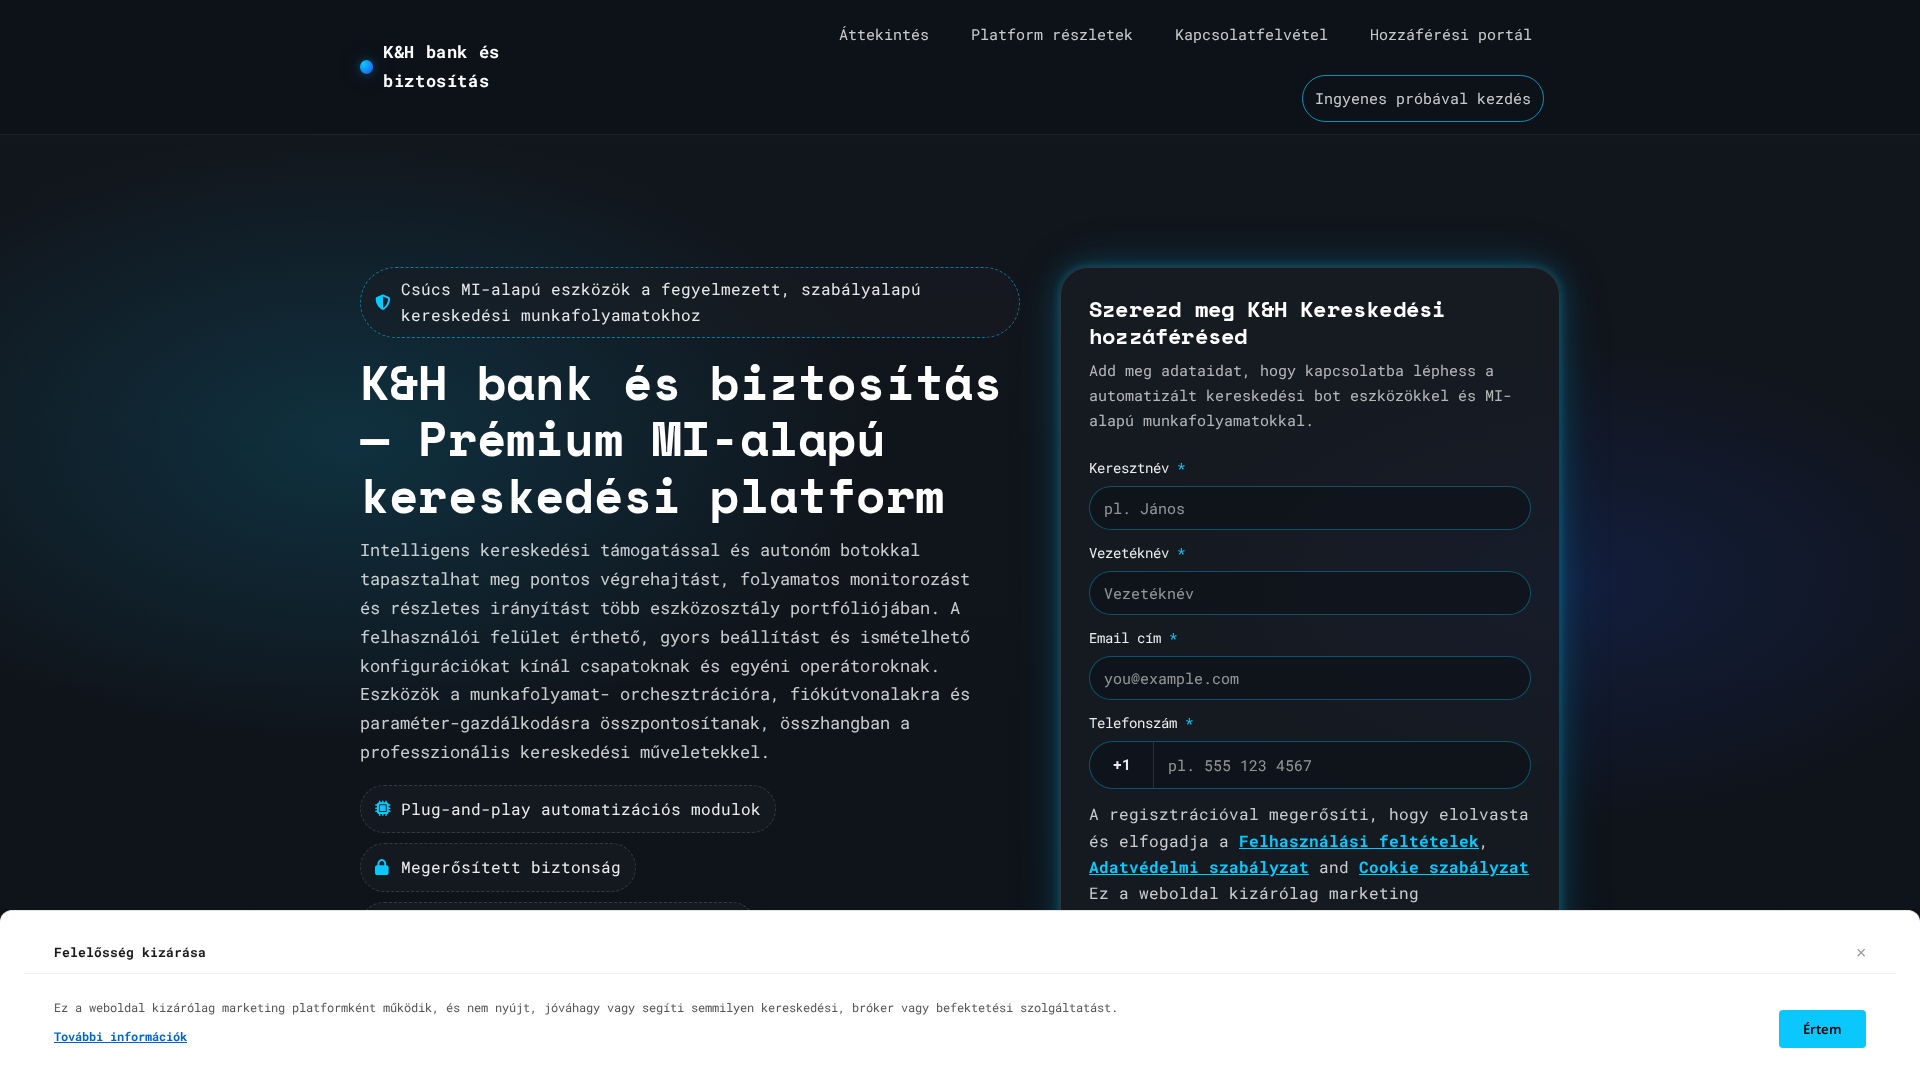
Task: Open the Felhasználási feltételek link
Action: 1359,841
